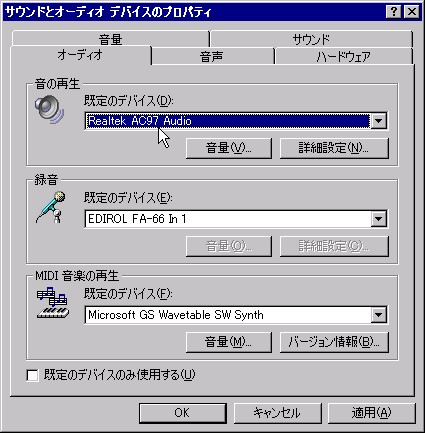Click the キャンセル button

click(x=277, y=413)
